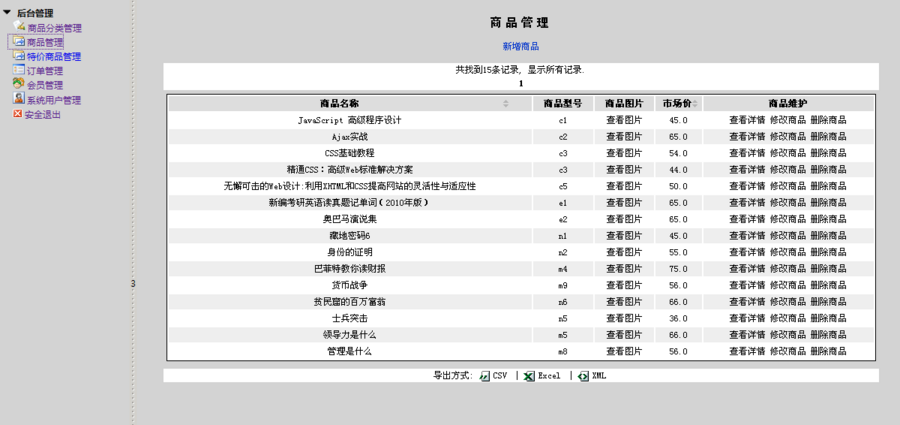View picture for JavaScript 高级程序设计
The width and height of the screenshot is (900, 425).
[624, 121]
